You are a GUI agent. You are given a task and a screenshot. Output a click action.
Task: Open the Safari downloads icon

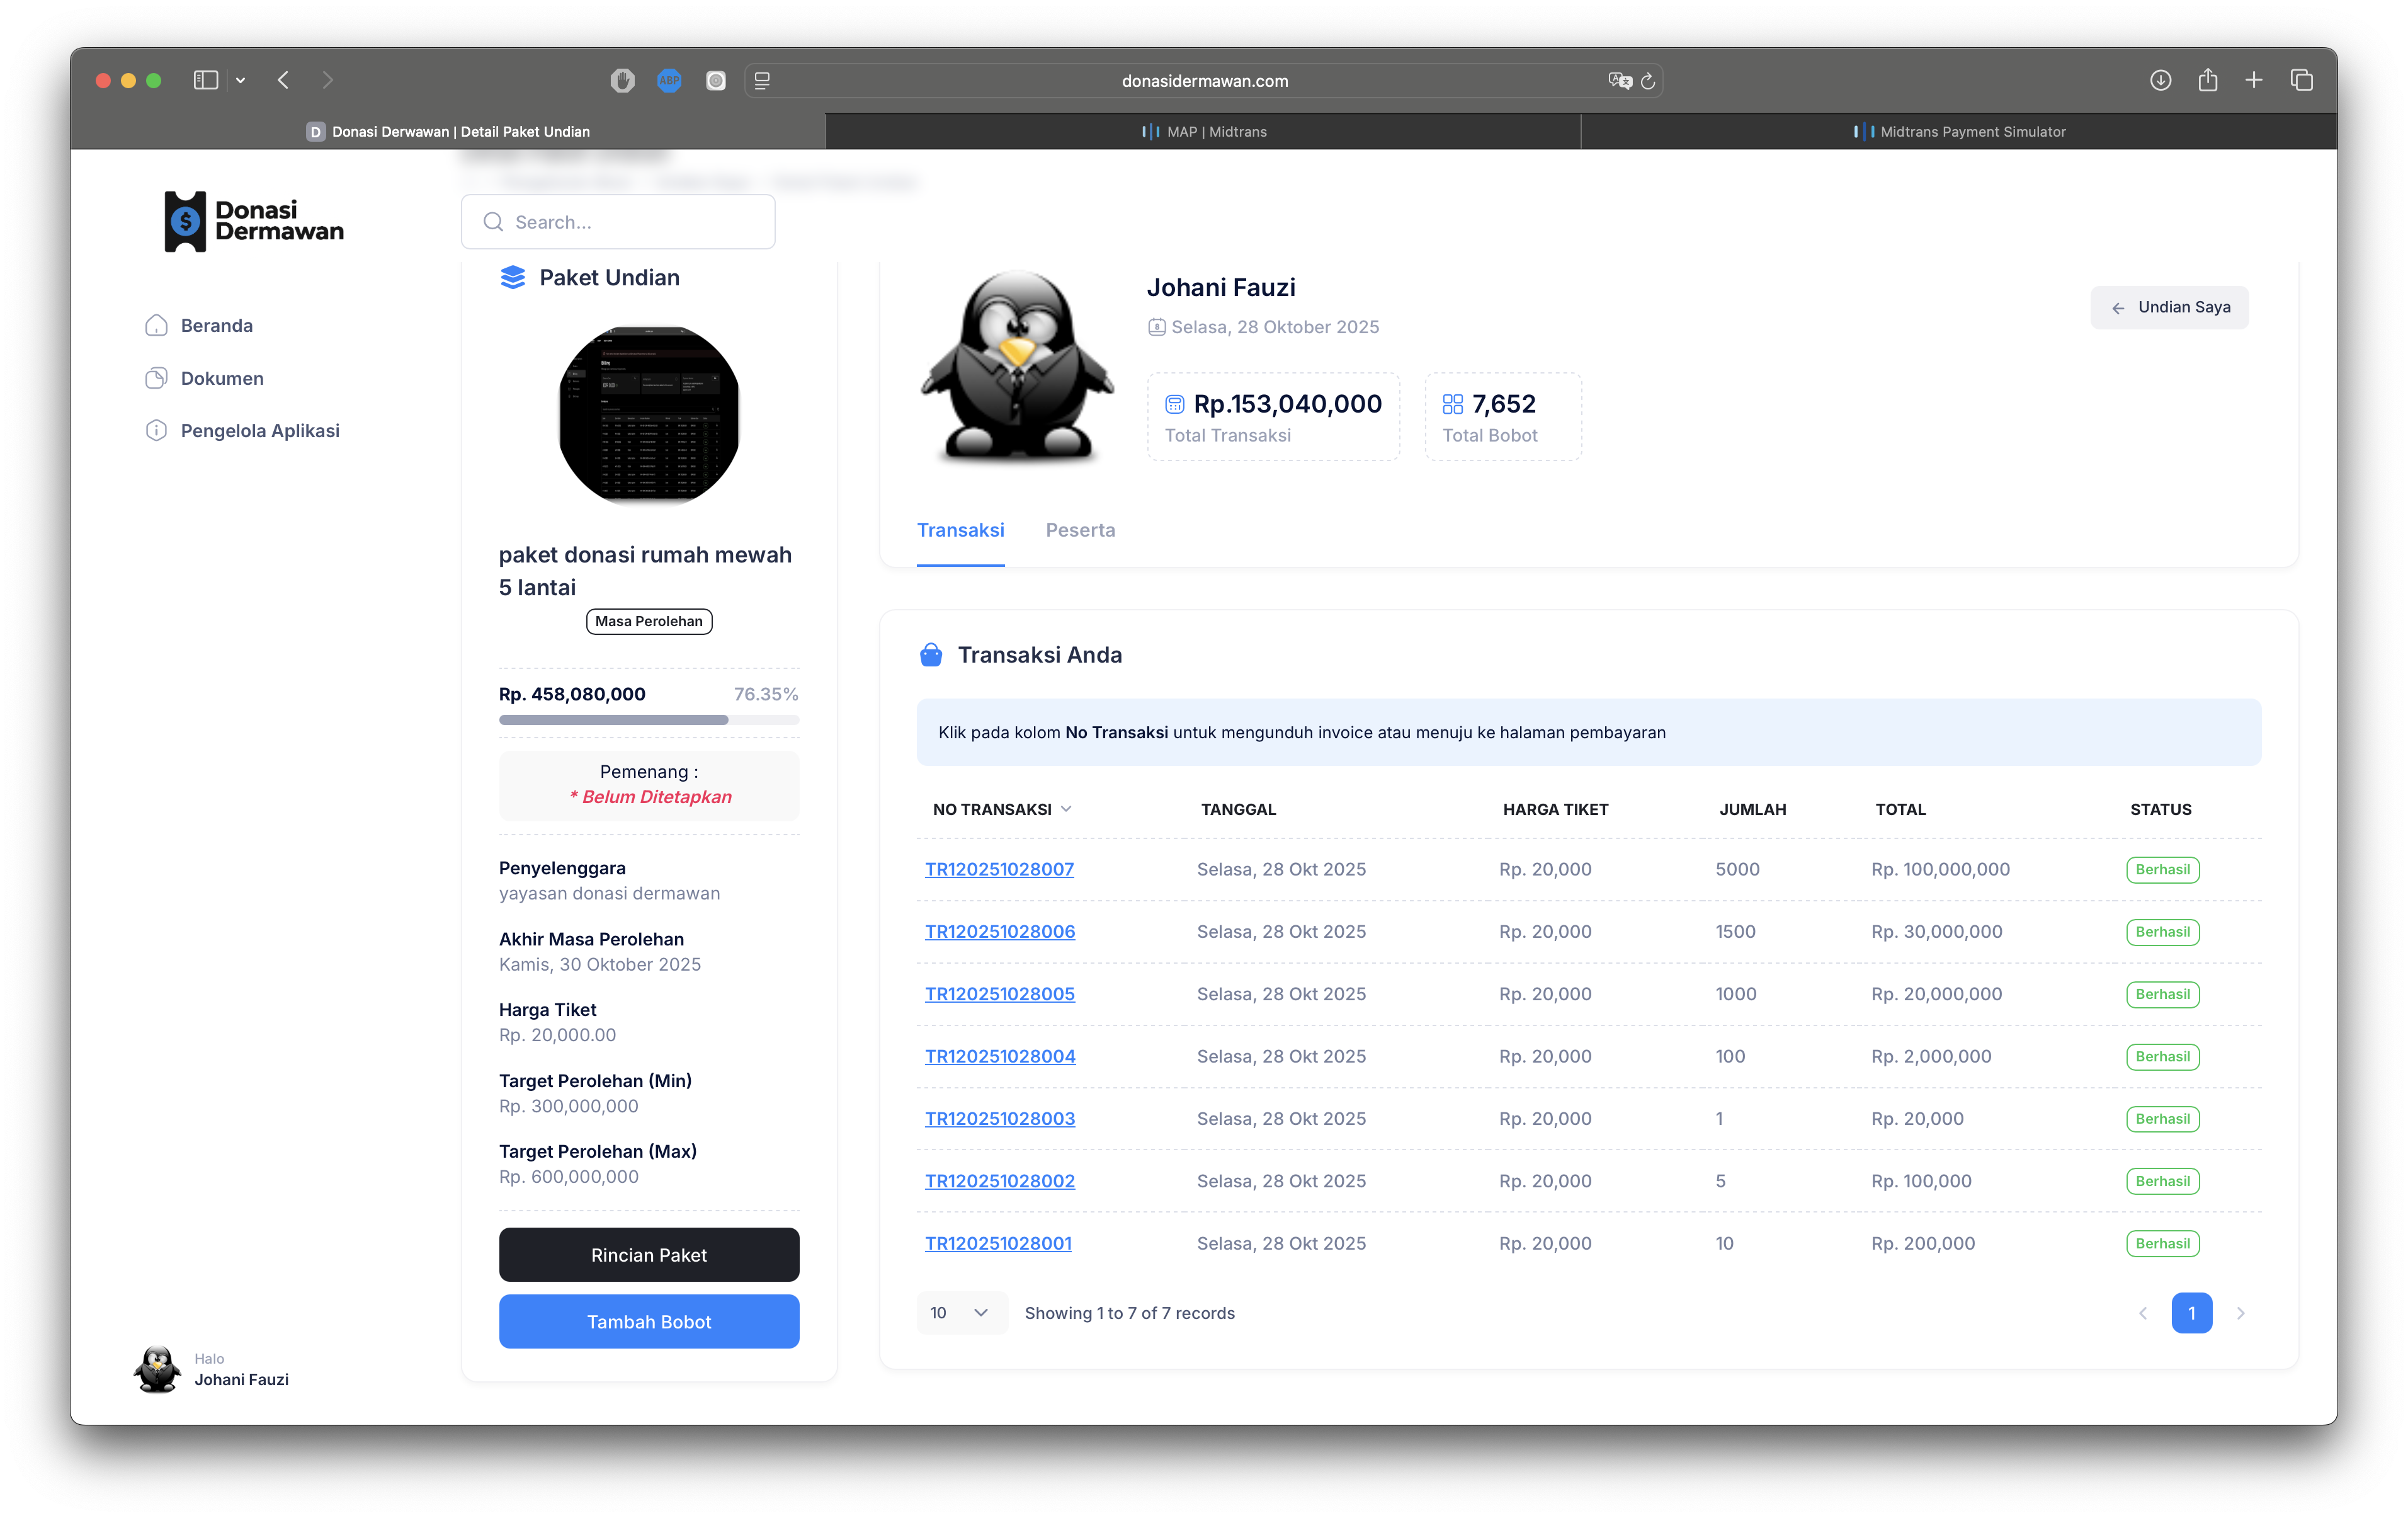2160,80
